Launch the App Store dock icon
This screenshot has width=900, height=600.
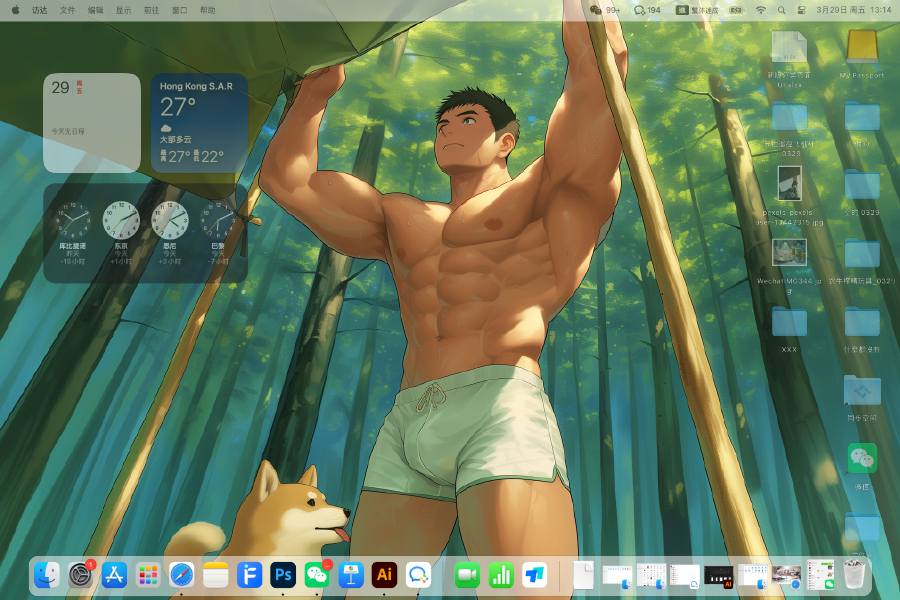pos(115,575)
